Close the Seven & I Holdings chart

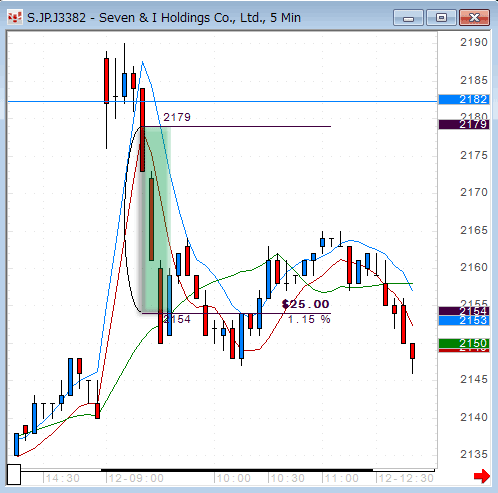pyautogui.click(x=474, y=18)
